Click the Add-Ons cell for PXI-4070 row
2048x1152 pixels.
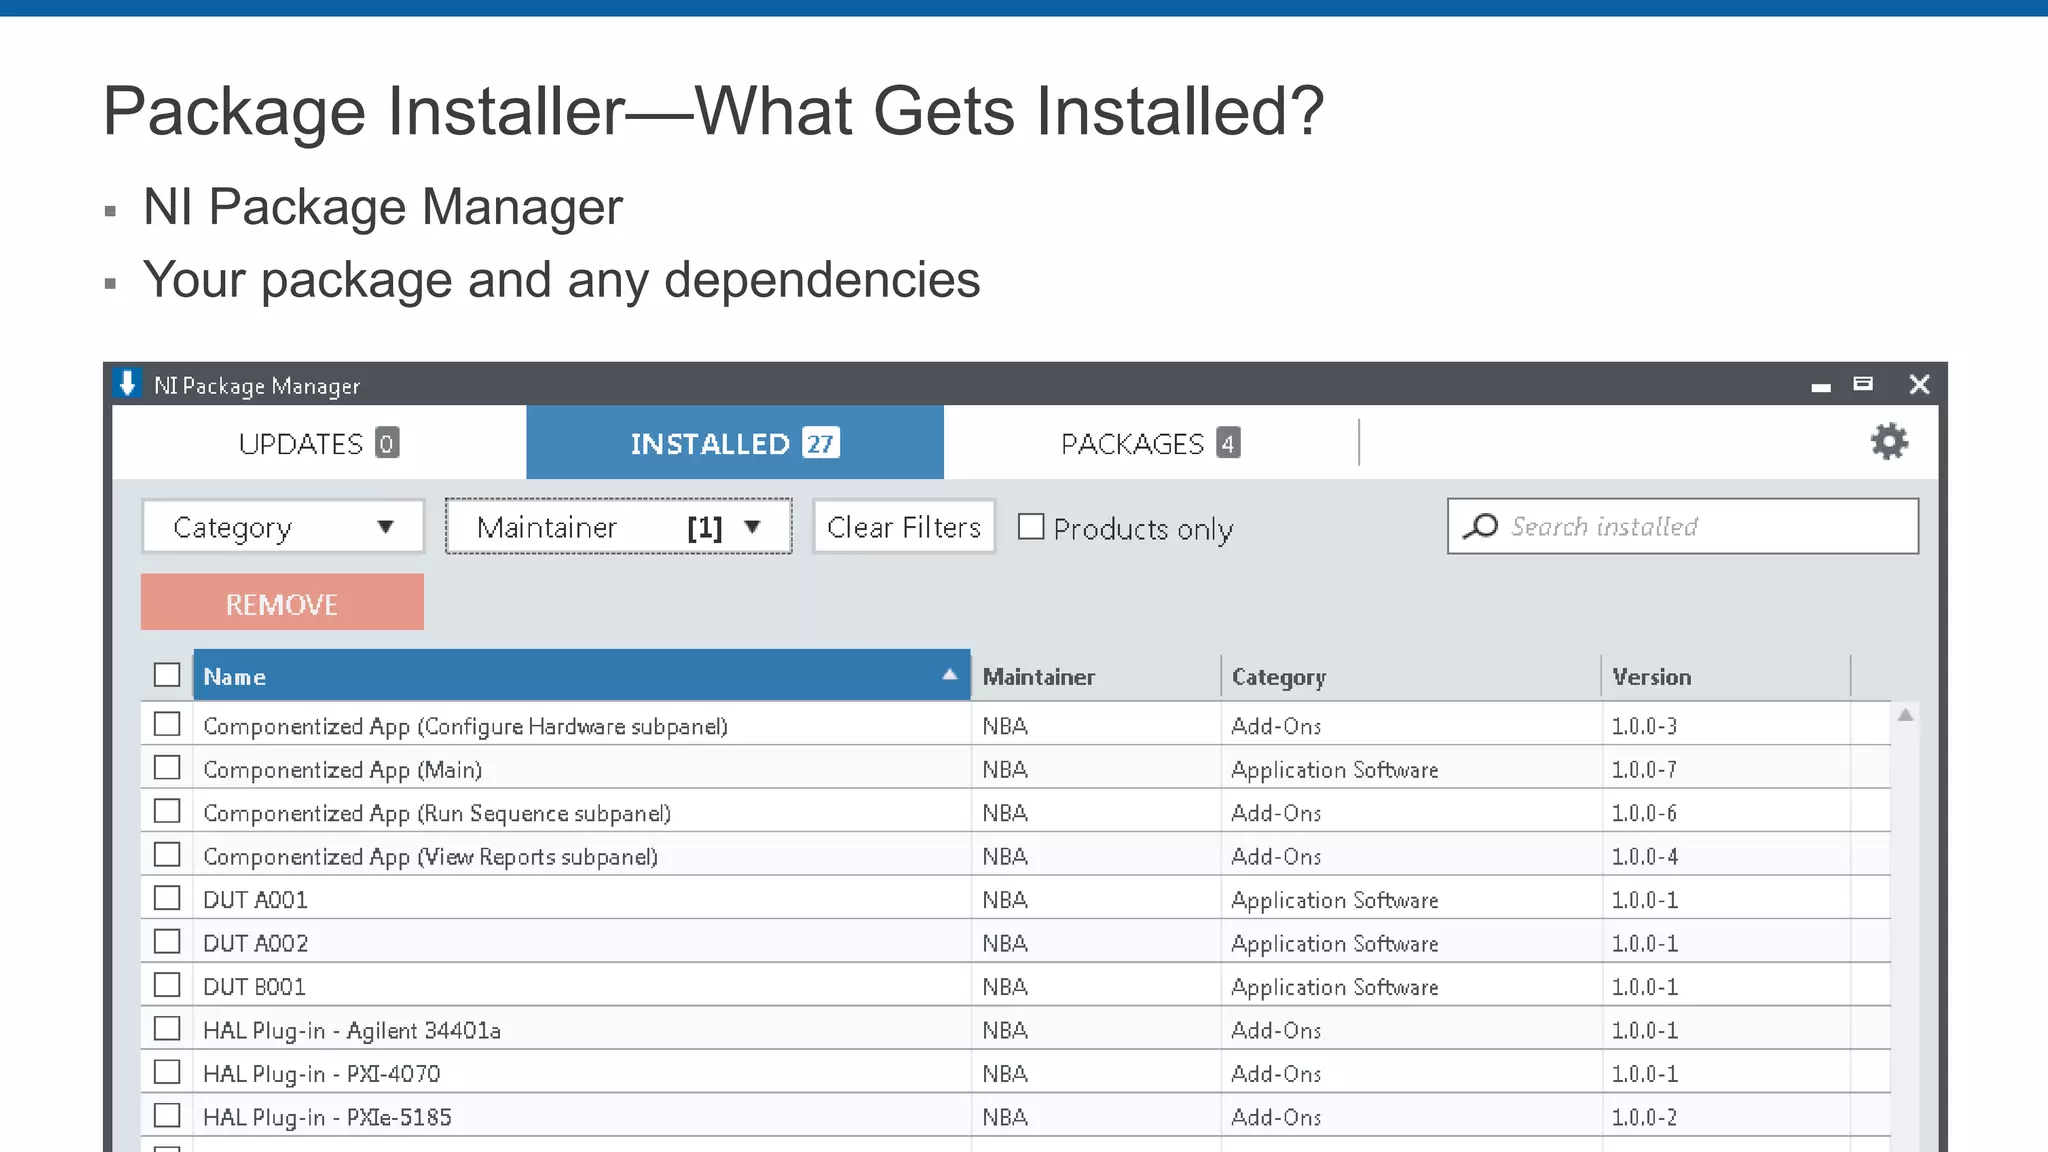tap(1276, 1074)
